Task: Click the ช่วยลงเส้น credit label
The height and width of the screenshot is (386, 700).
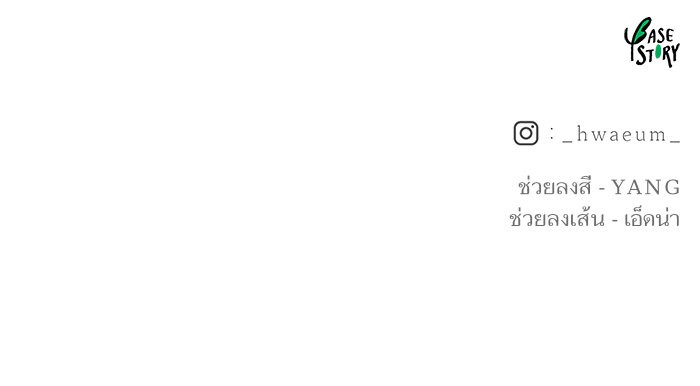Action: pos(557,218)
